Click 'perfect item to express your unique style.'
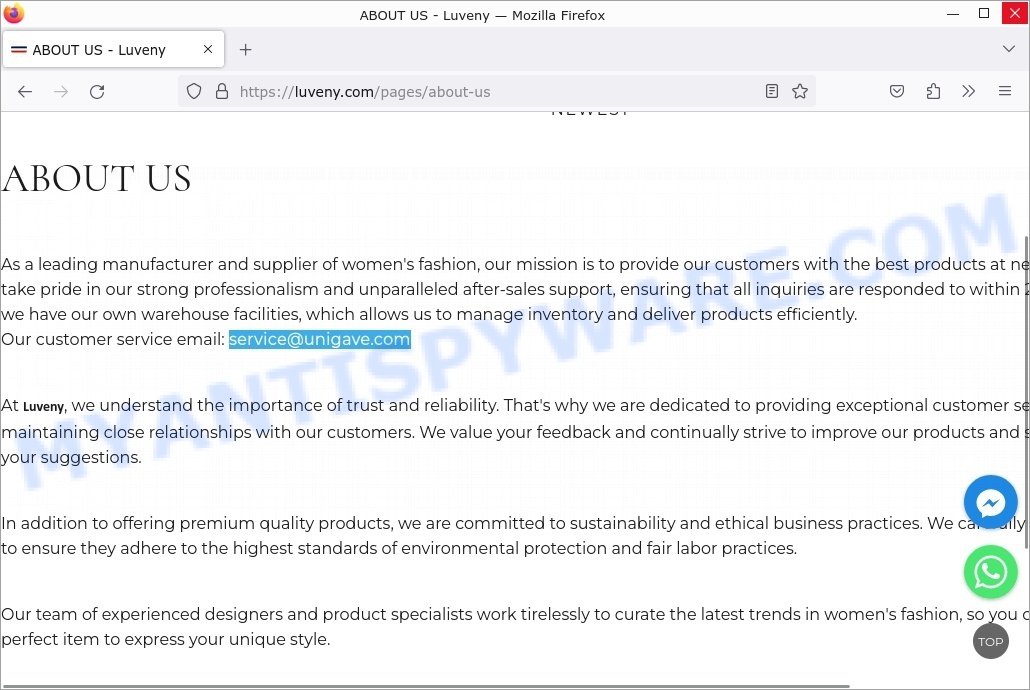The width and height of the screenshot is (1030, 690). (166, 639)
